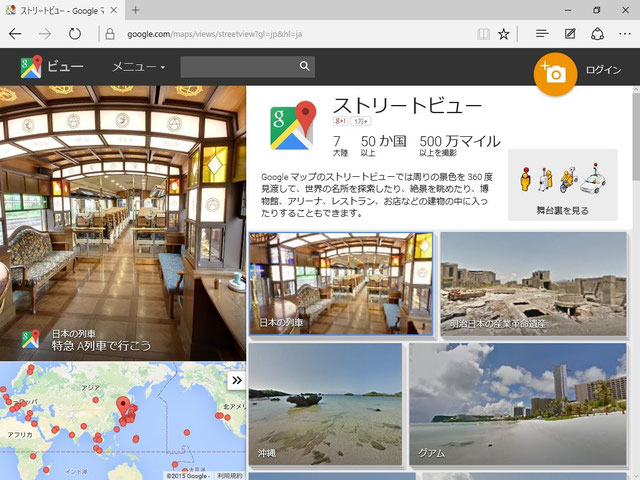The width and height of the screenshot is (640, 480).
Task: Click the Street View car icon
Action: pos(593,178)
